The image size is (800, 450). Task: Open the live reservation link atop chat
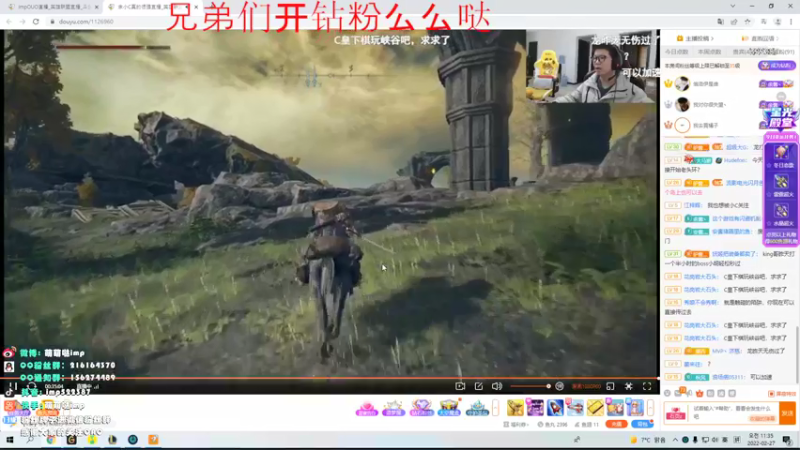[x=761, y=38]
